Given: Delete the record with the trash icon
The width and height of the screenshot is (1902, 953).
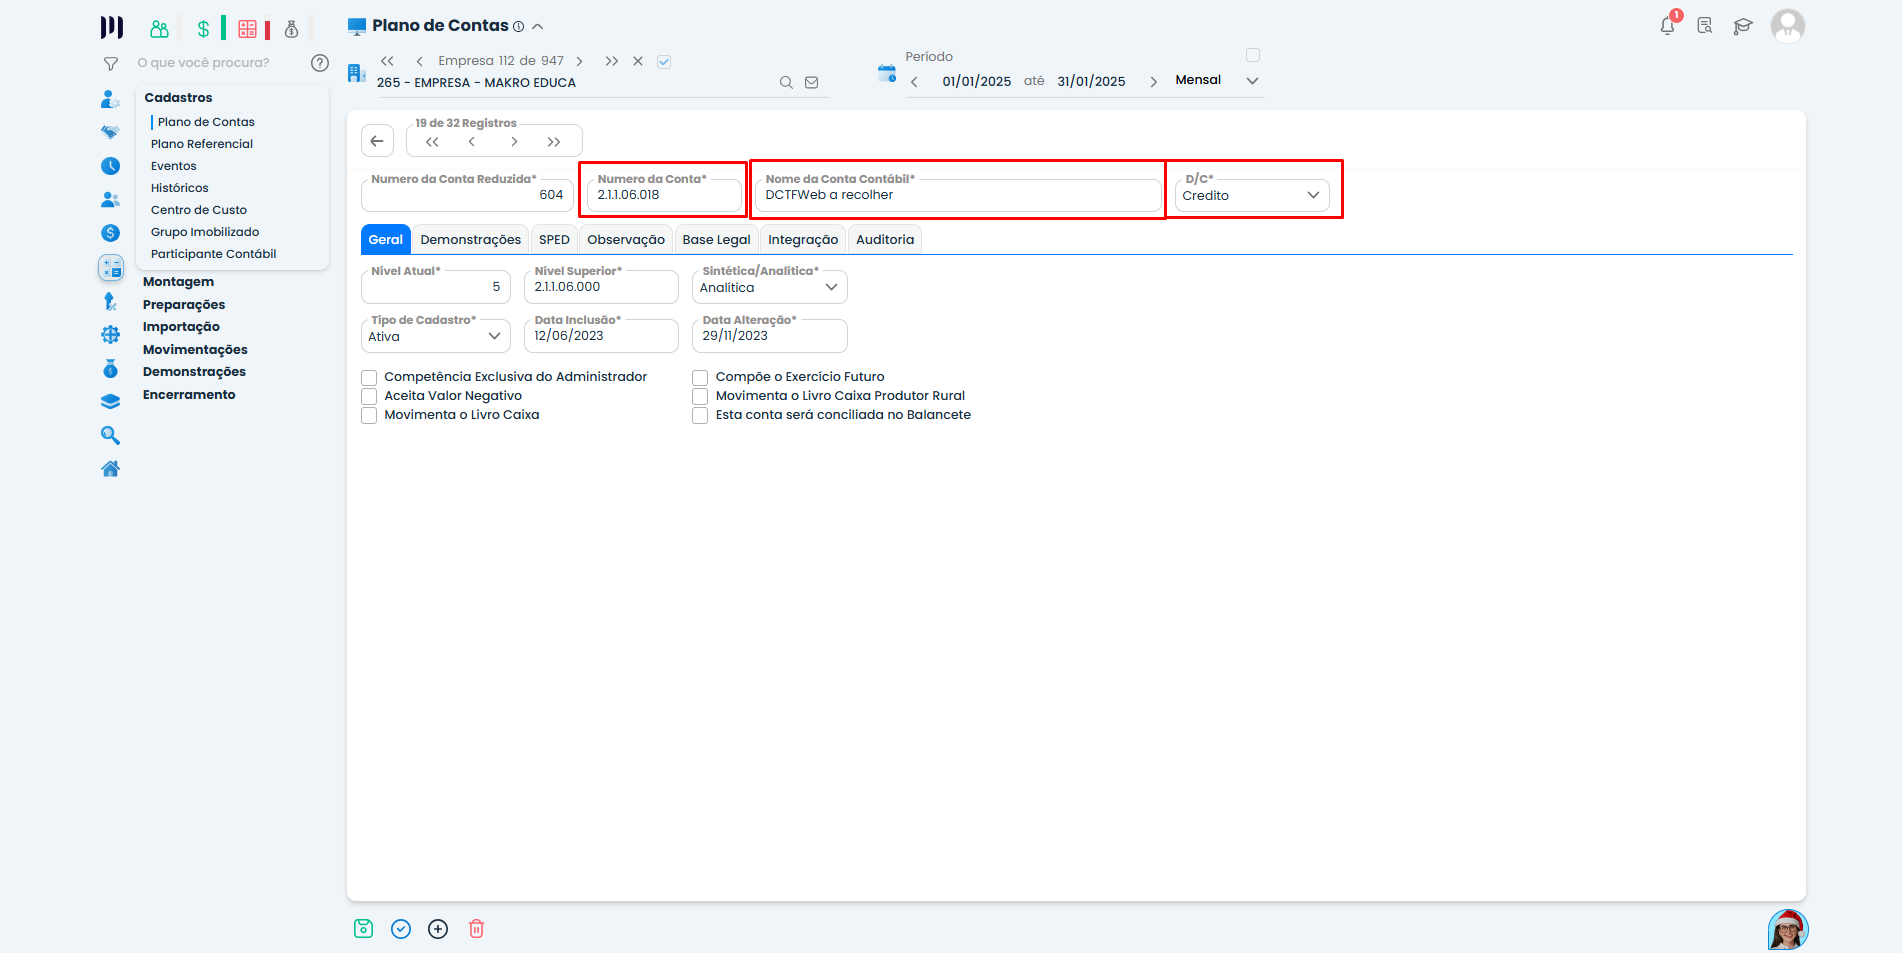Looking at the screenshot, I should point(476,928).
